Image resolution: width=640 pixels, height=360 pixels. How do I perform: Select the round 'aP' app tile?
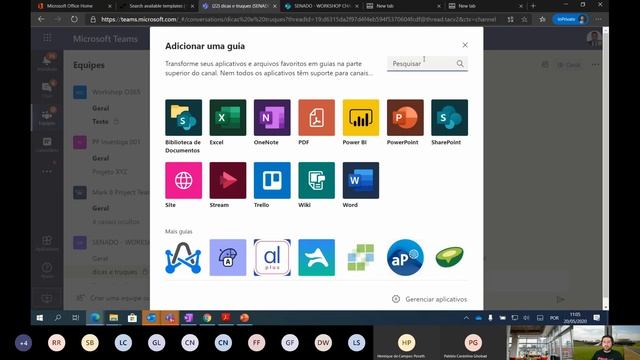tap(405, 258)
